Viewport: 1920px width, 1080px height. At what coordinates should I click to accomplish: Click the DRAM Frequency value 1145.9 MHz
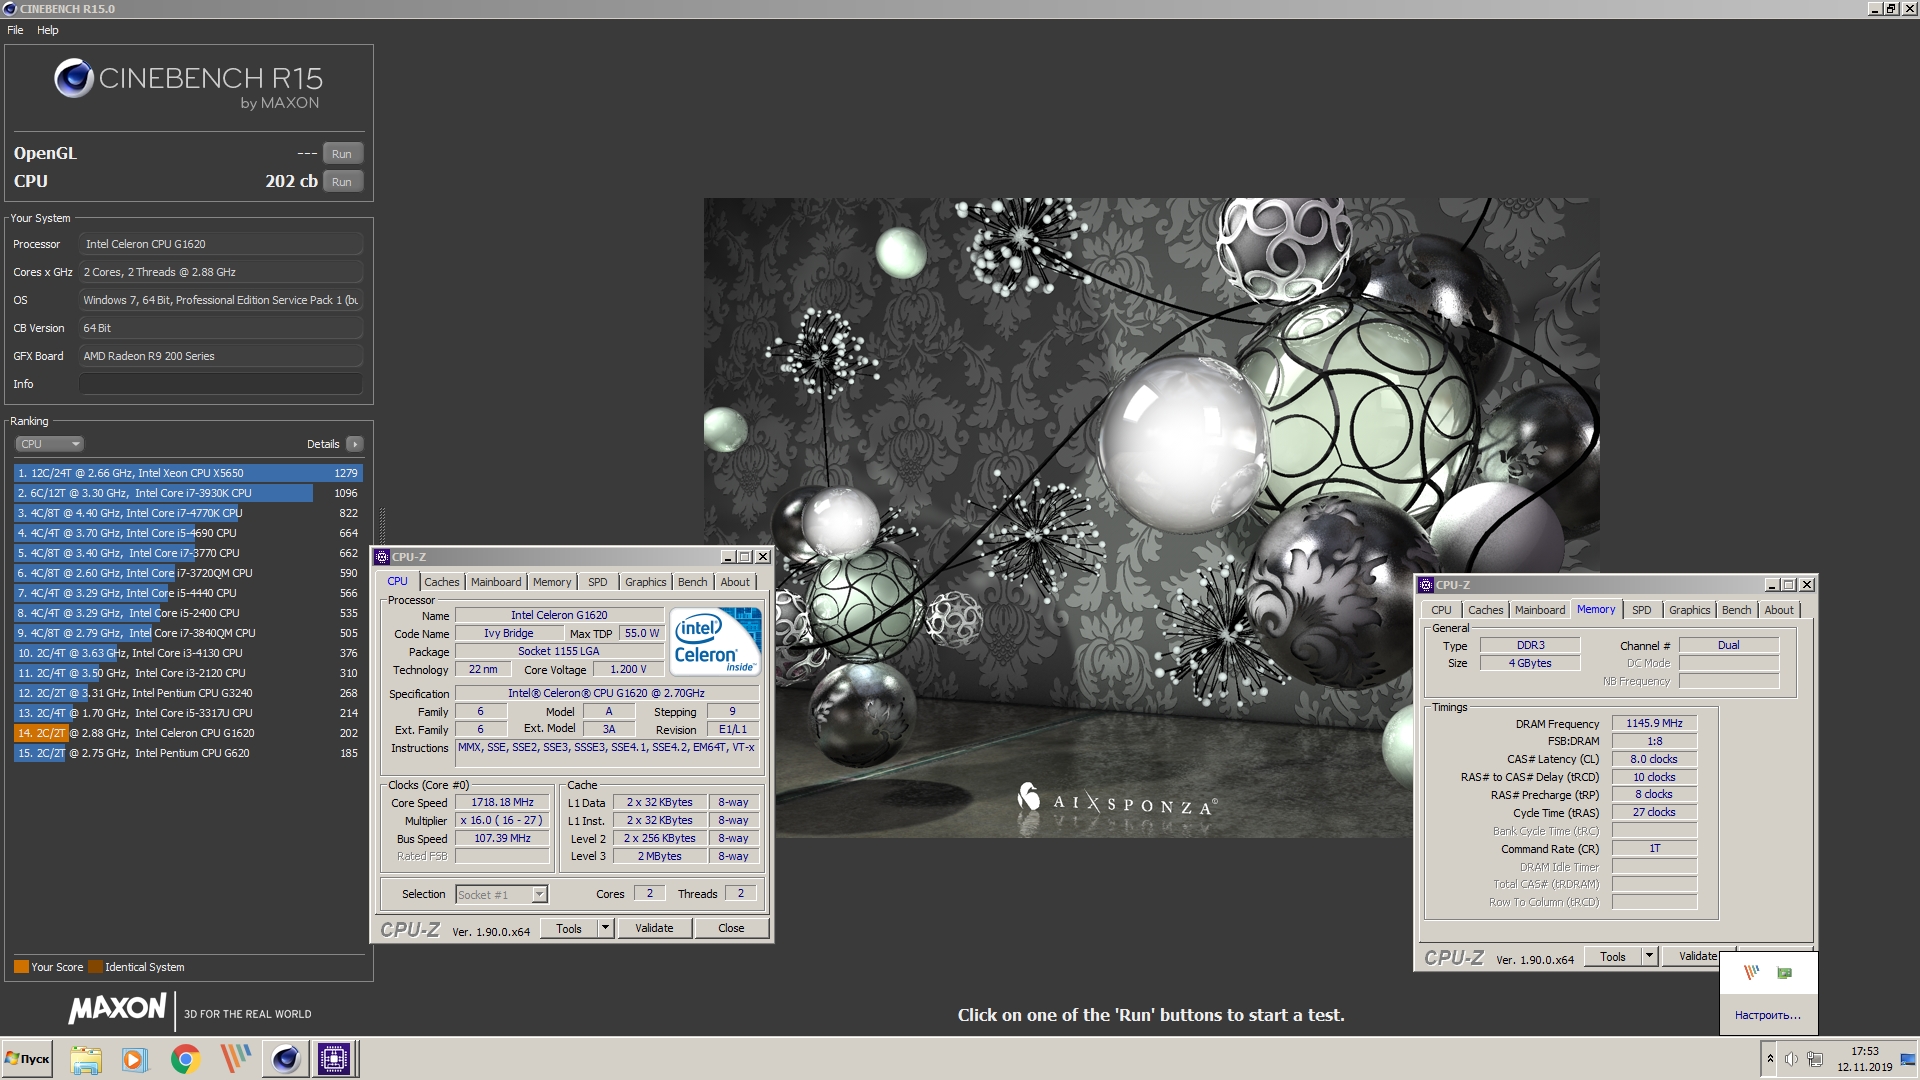1654,723
